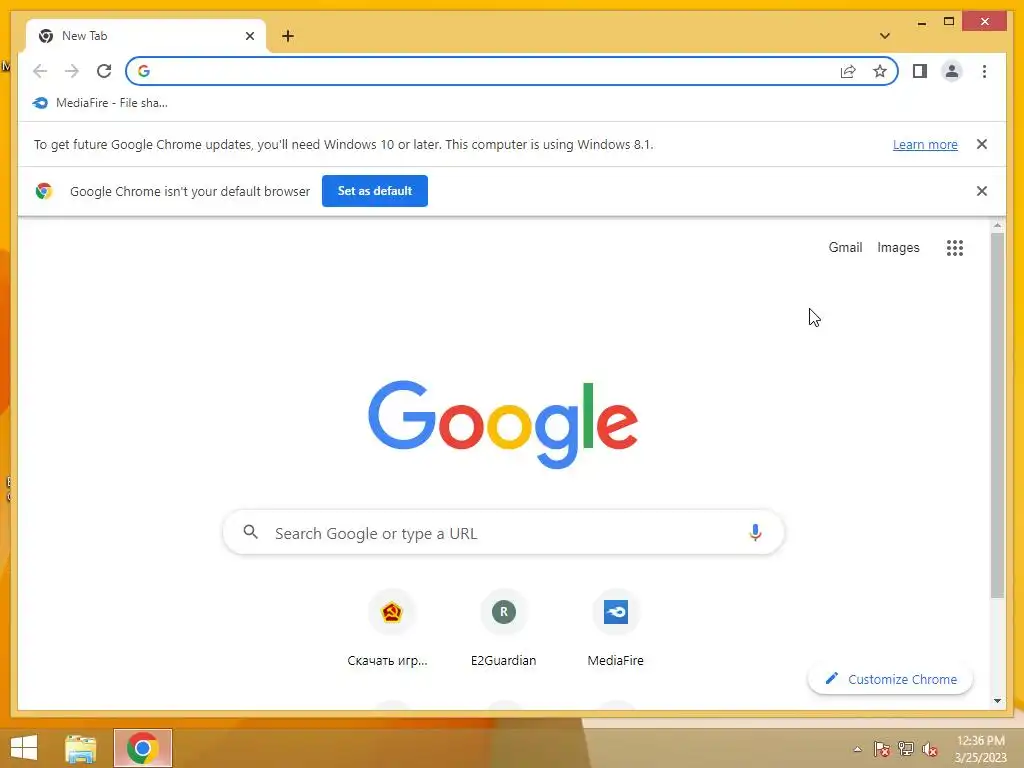Open the profile avatar menu

click(952, 71)
